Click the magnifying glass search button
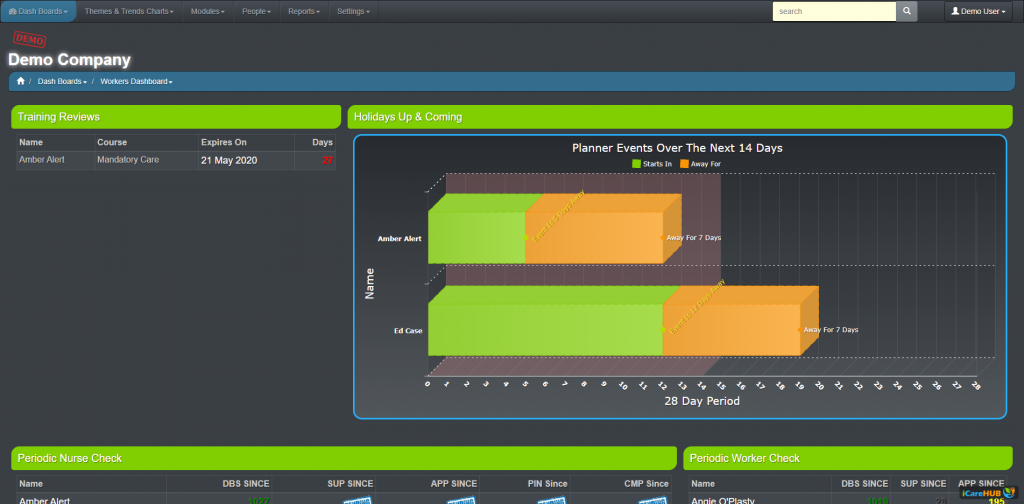Image resolution: width=1024 pixels, height=504 pixels. click(x=906, y=11)
